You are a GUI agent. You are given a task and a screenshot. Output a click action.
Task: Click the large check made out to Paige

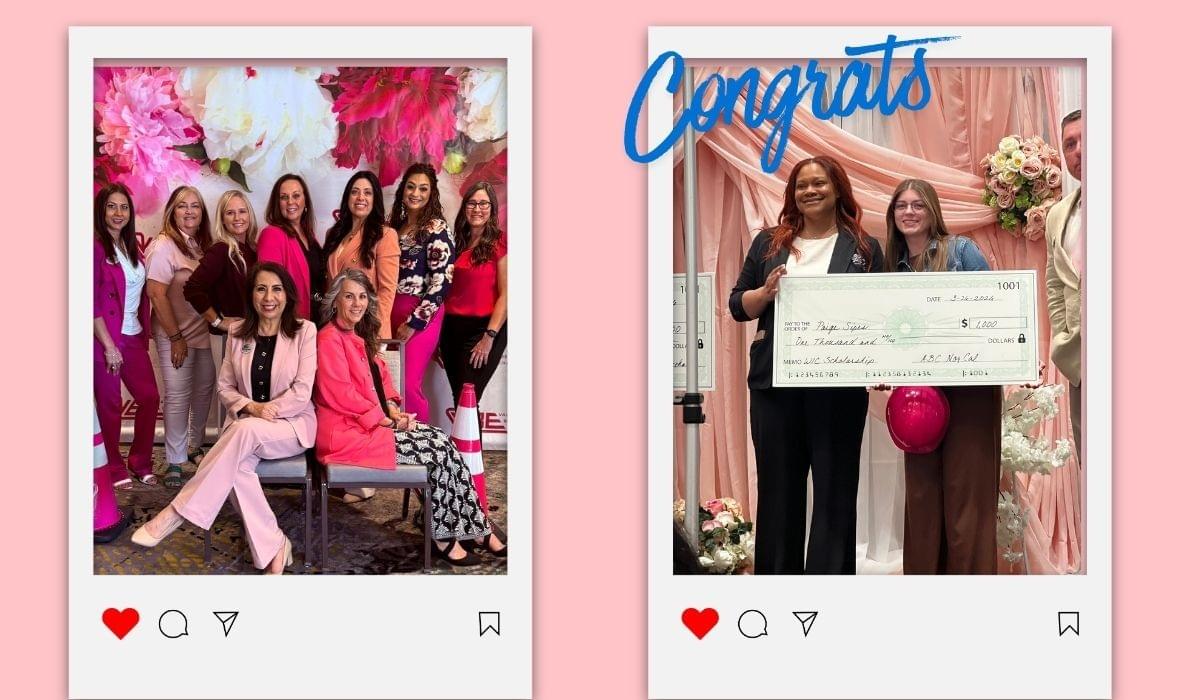(x=905, y=328)
